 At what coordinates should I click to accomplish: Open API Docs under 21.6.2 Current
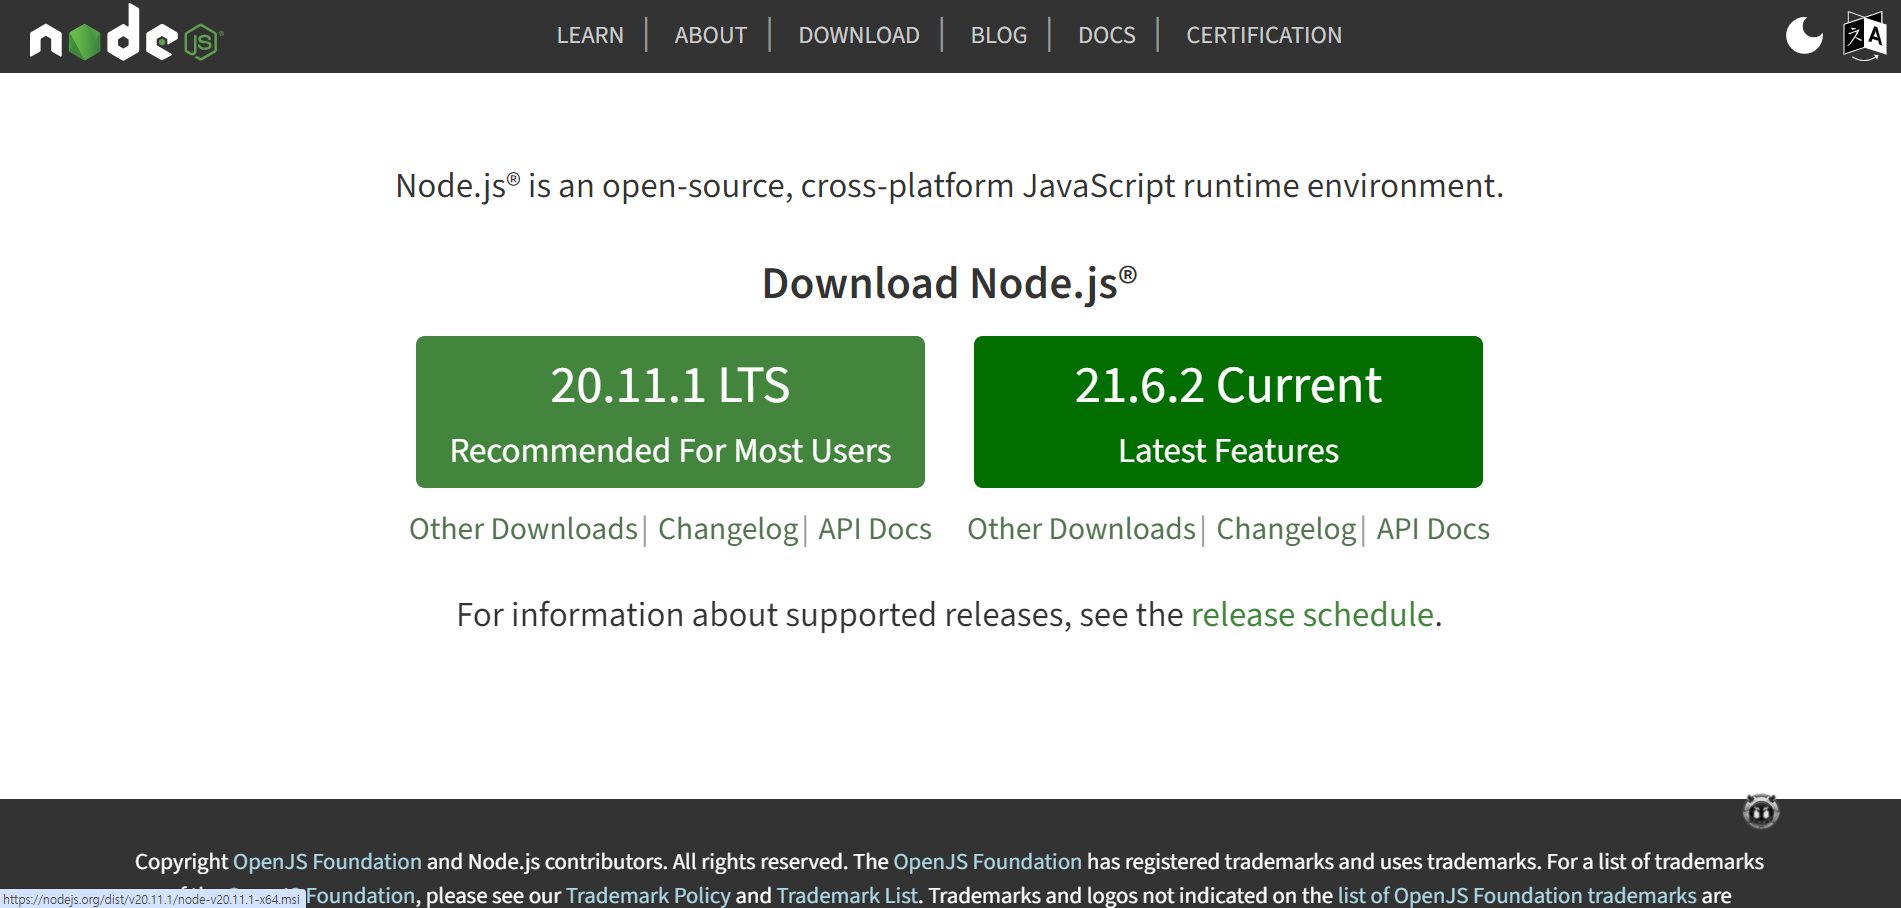1433,529
